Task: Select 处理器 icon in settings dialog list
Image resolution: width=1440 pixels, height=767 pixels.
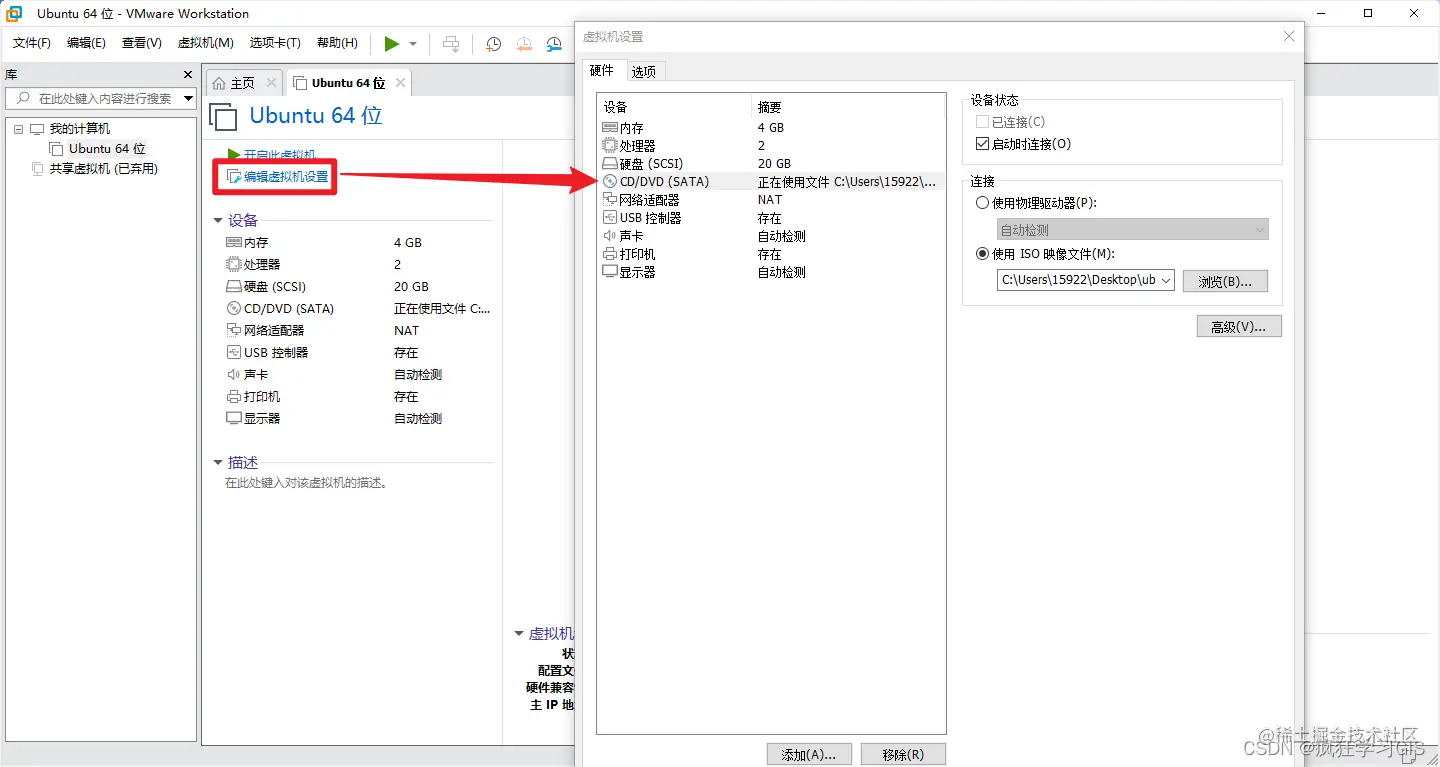Action: pyautogui.click(x=610, y=146)
